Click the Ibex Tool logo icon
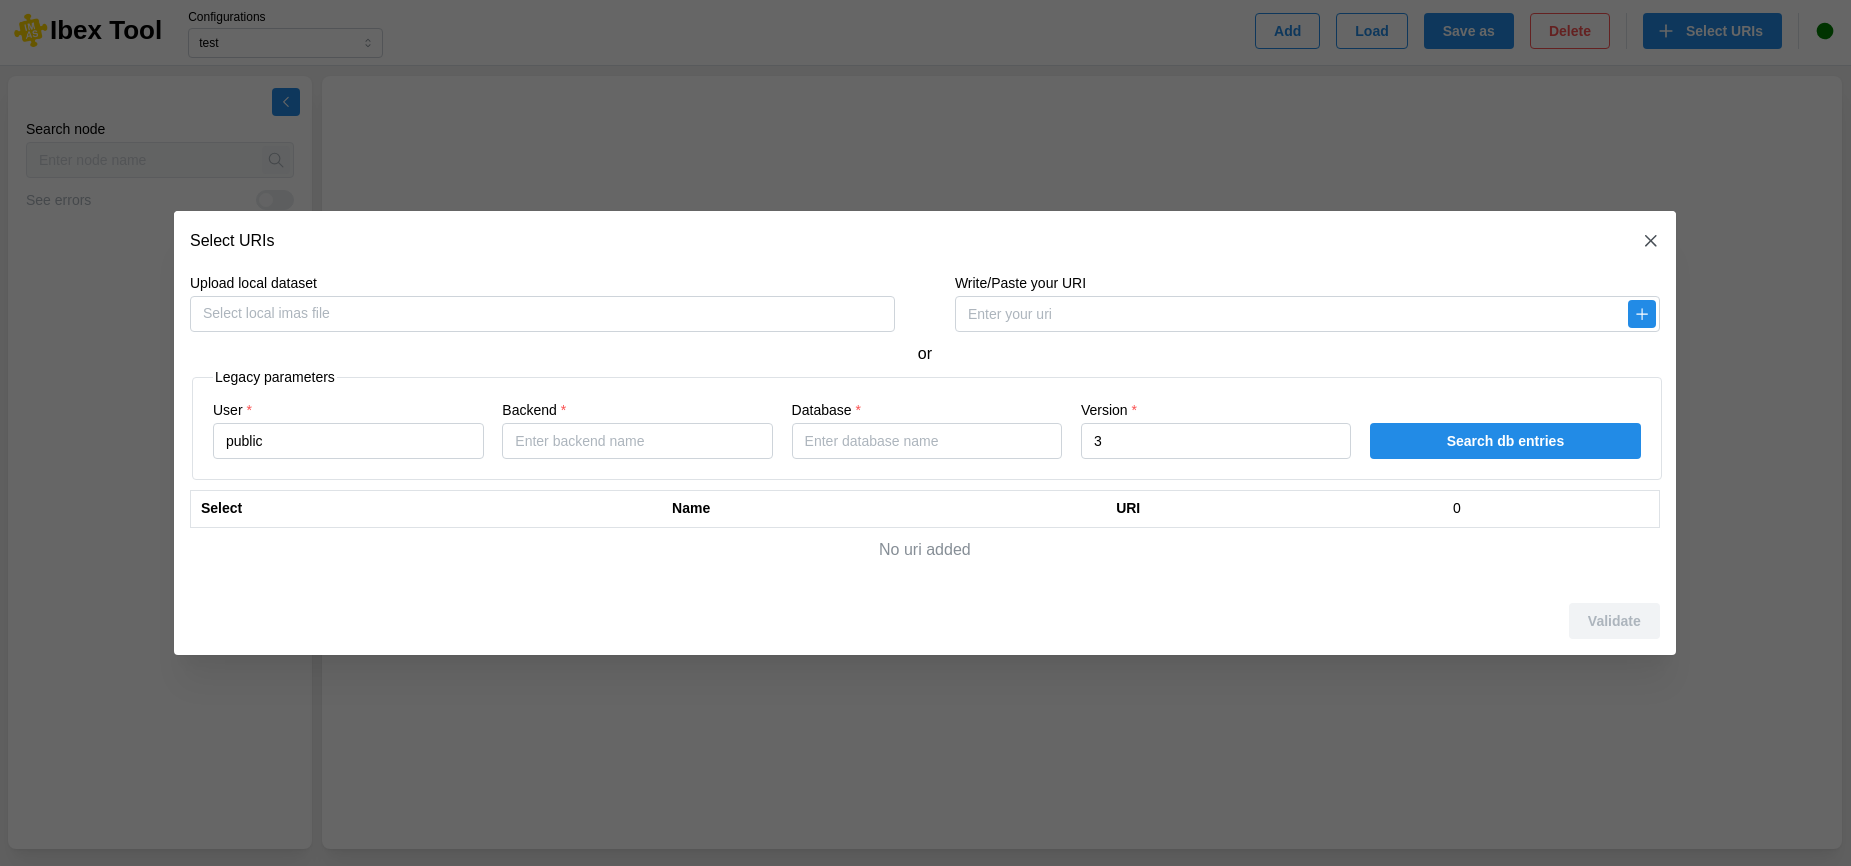This screenshot has height=866, width=1851. click(x=30, y=31)
